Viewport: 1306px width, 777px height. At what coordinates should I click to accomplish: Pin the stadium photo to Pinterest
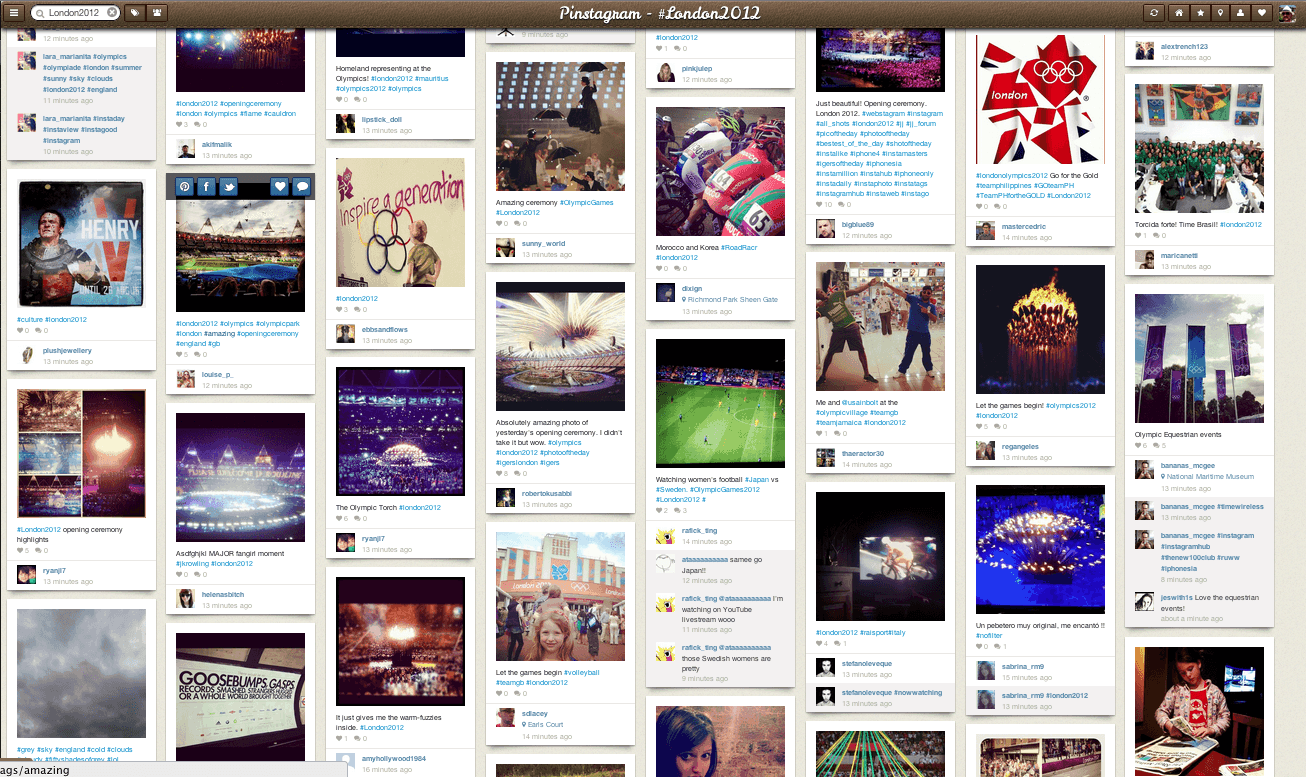coord(185,187)
